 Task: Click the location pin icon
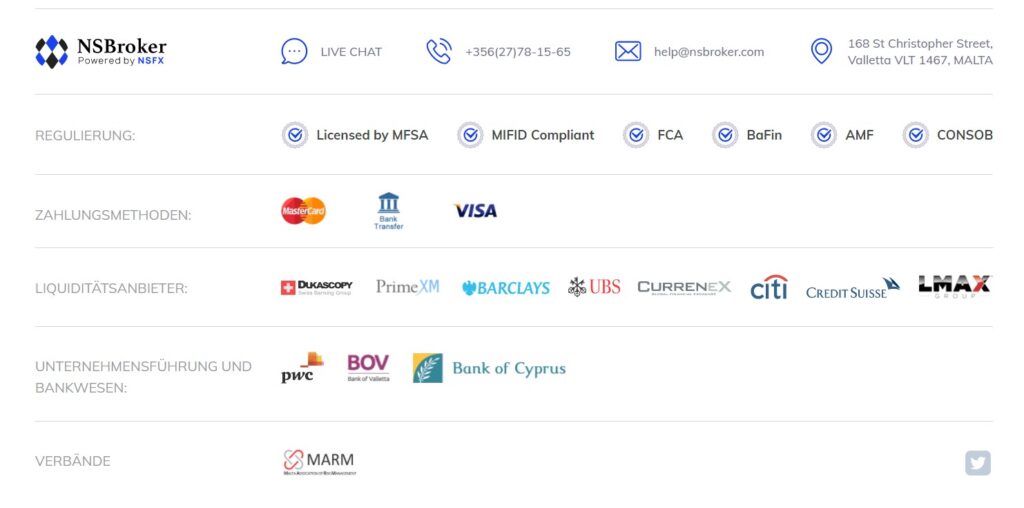[x=821, y=51]
